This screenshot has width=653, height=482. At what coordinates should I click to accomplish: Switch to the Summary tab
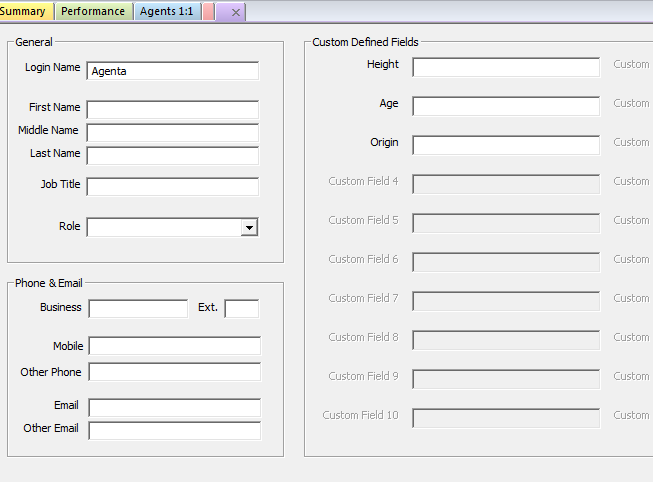click(25, 12)
